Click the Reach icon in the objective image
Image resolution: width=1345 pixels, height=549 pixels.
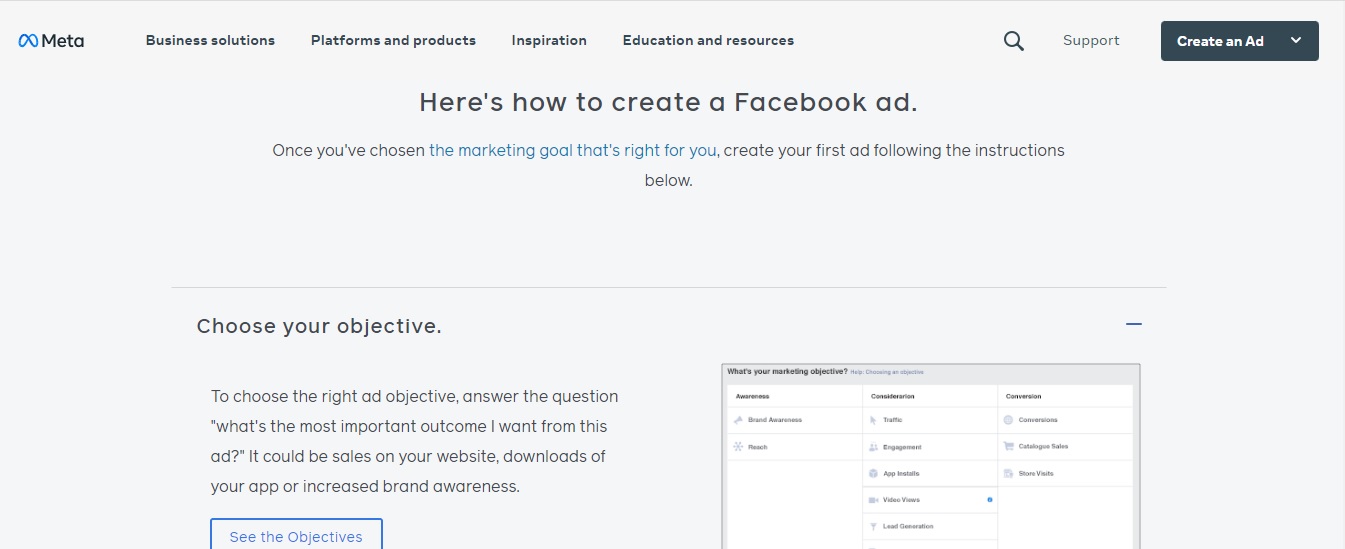click(738, 447)
